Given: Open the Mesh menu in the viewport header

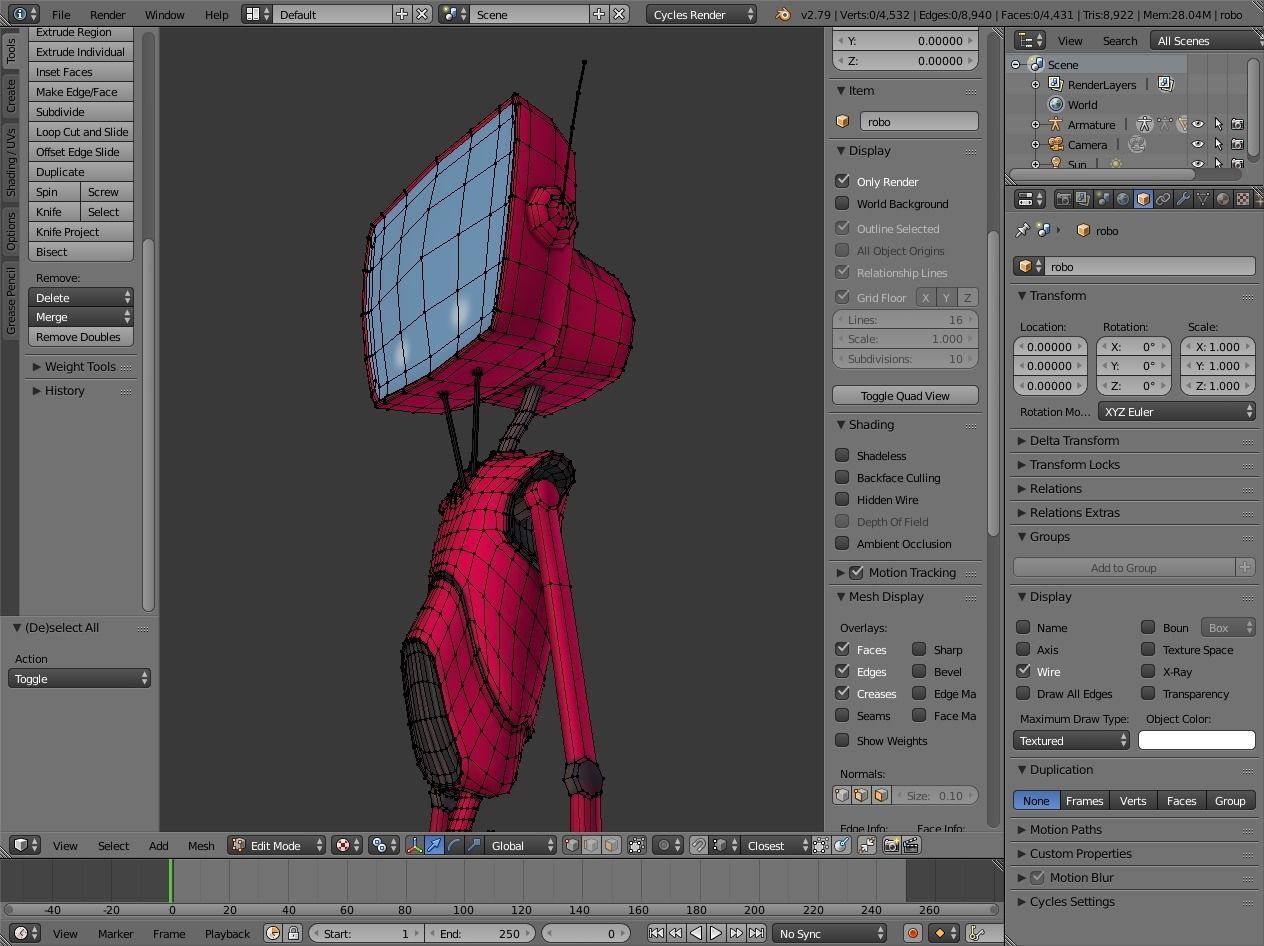Looking at the screenshot, I should (201, 845).
